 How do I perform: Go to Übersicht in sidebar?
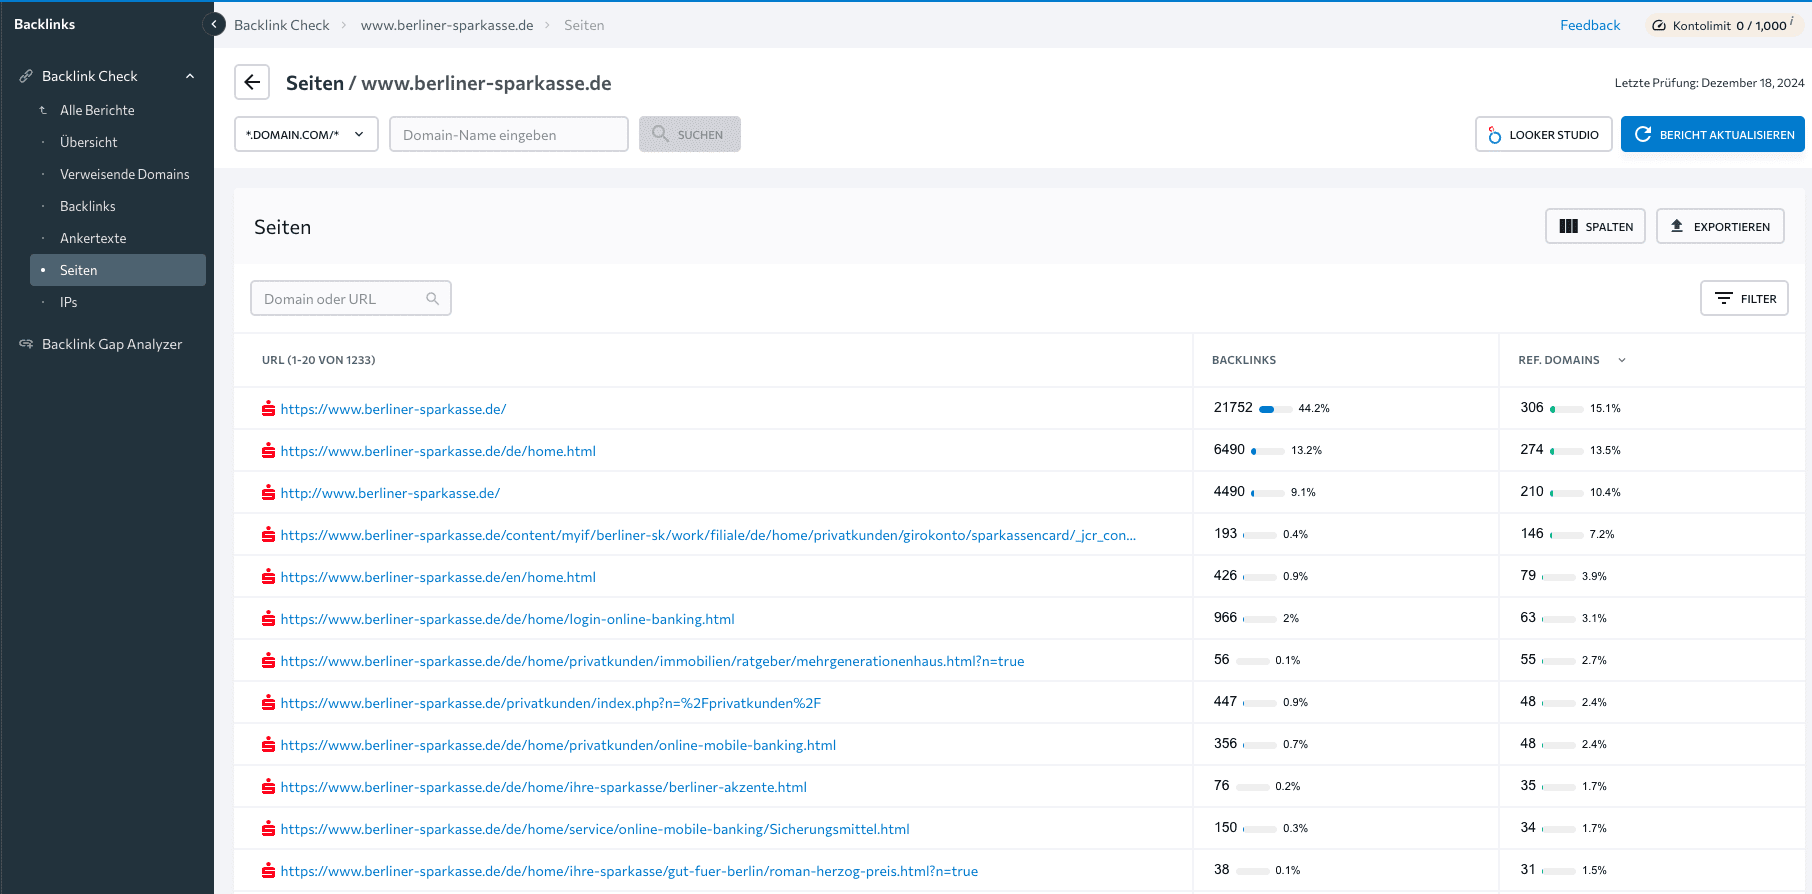(x=88, y=142)
